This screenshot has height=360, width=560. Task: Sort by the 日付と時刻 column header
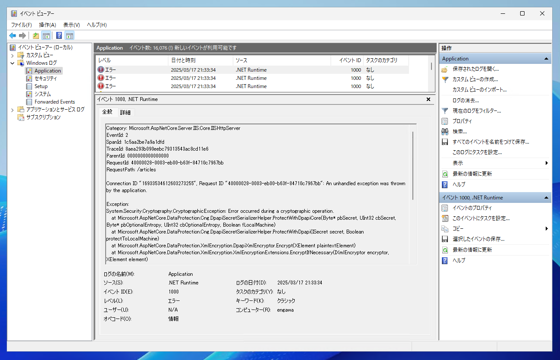click(201, 60)
